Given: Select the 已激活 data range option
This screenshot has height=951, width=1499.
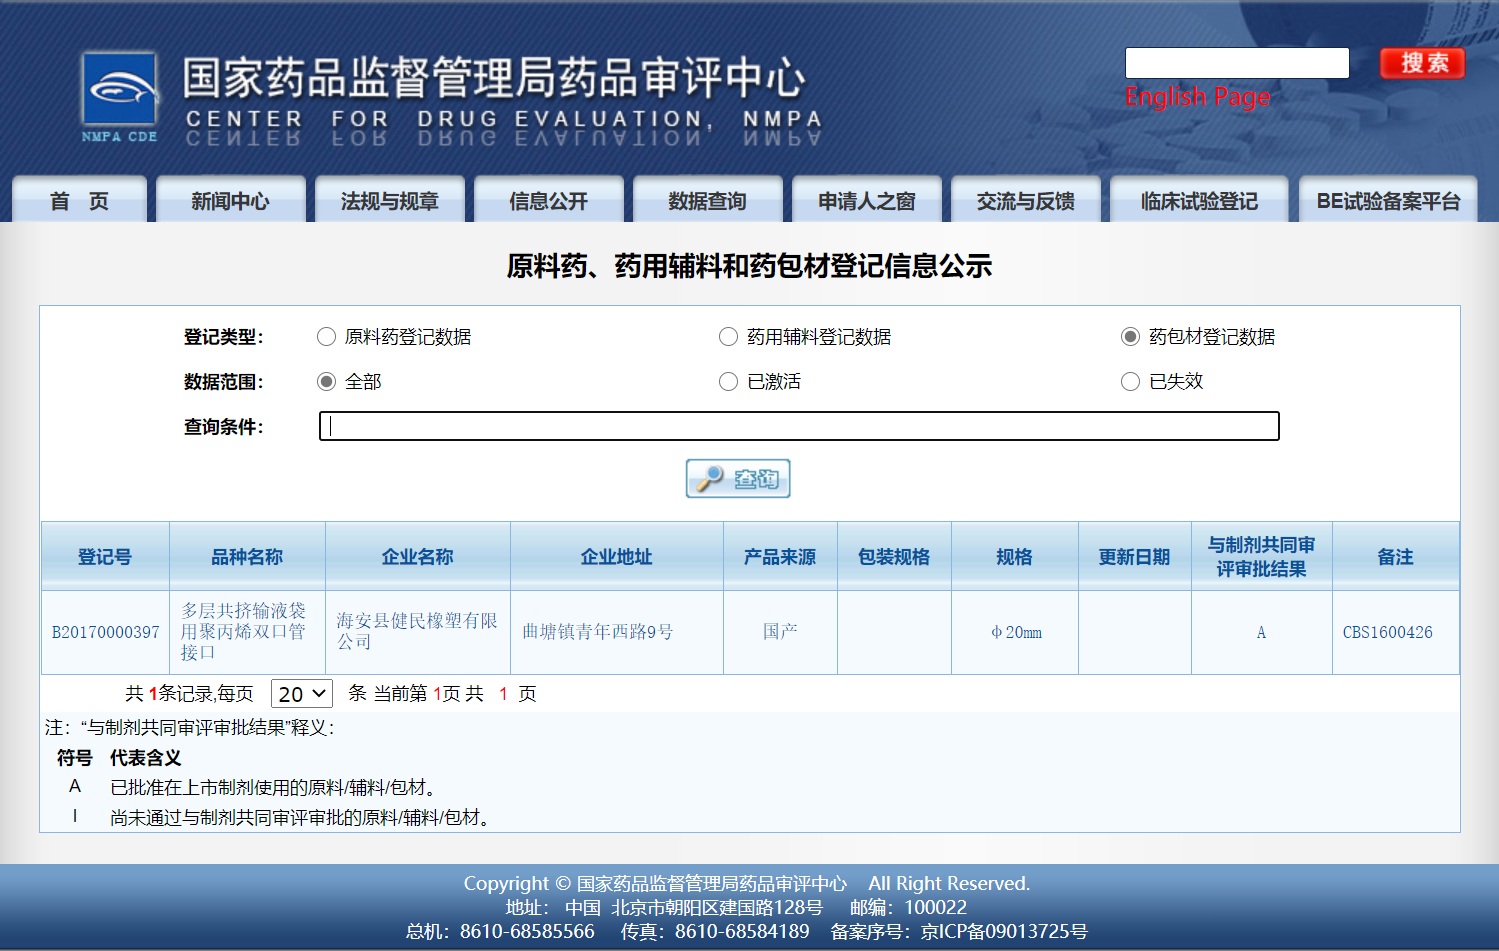Looking at the screenshot, I should coord(728,381).
